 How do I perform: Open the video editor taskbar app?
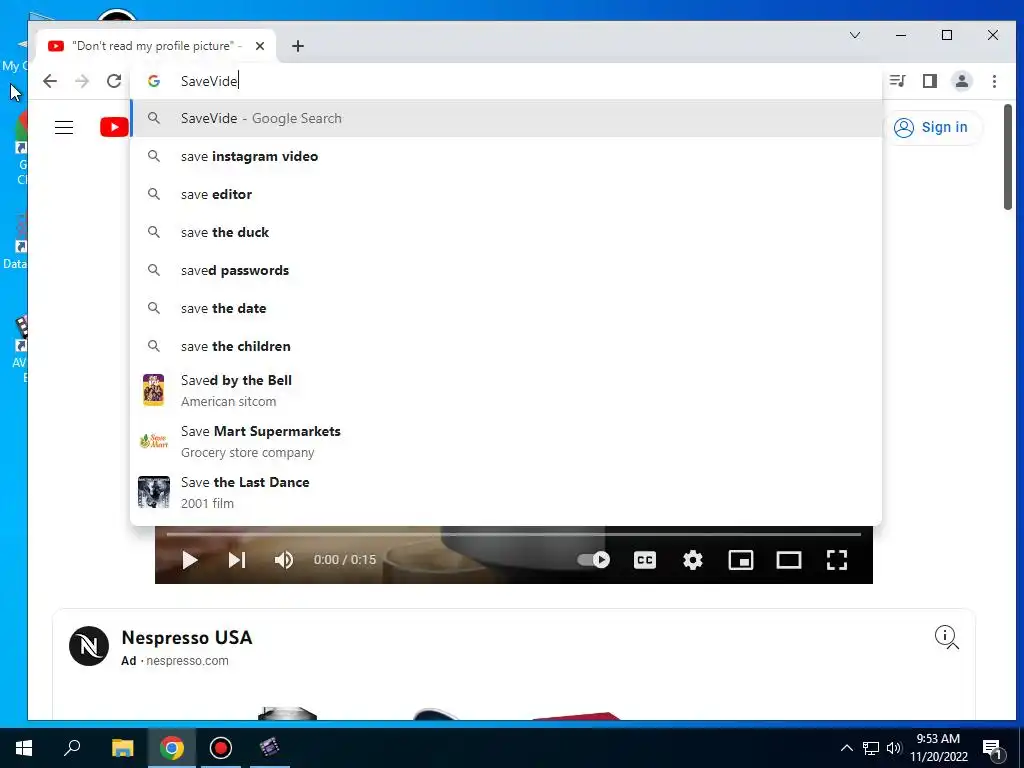(x=269, y=748)
